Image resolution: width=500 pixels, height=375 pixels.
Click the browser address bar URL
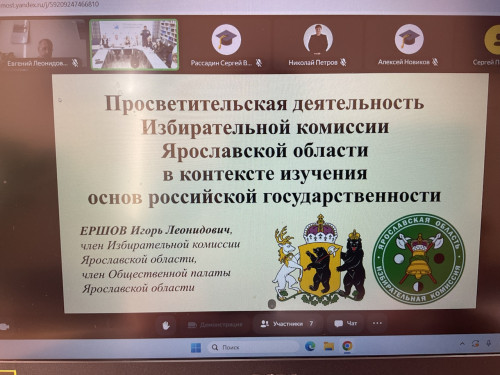pos(50,4)
